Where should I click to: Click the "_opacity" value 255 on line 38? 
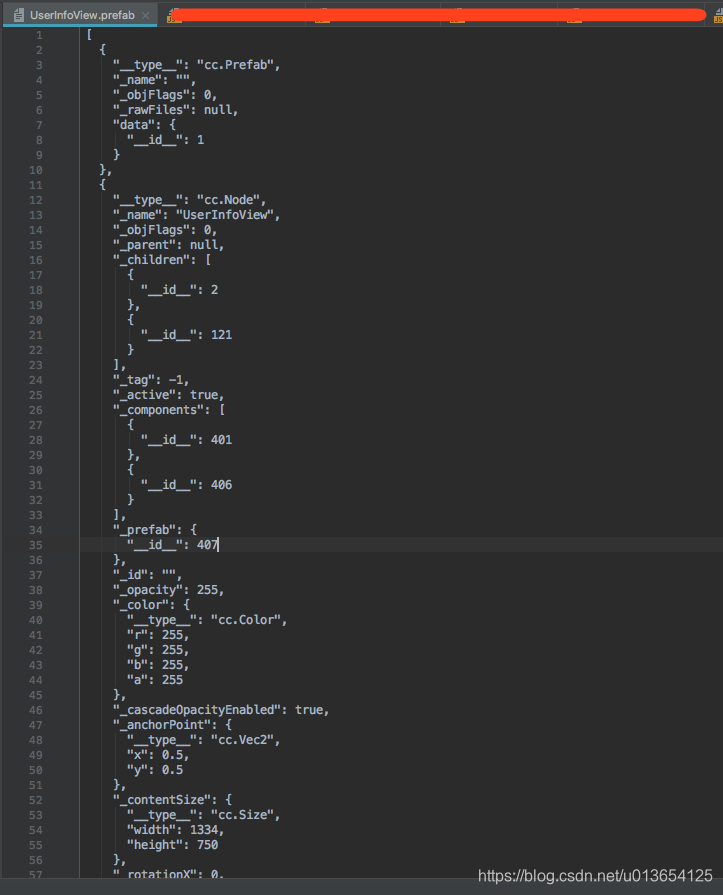(x=207, y=590)
